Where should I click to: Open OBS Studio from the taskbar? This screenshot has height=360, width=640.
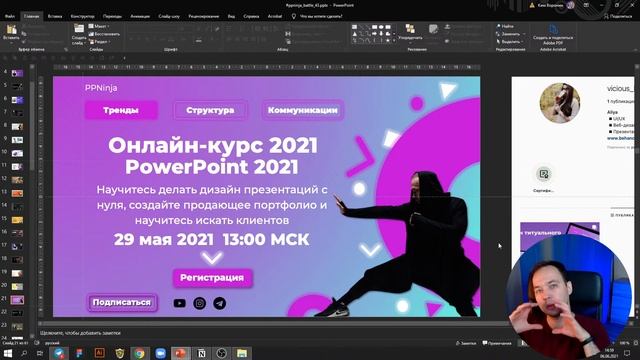[x=222, y=353]
